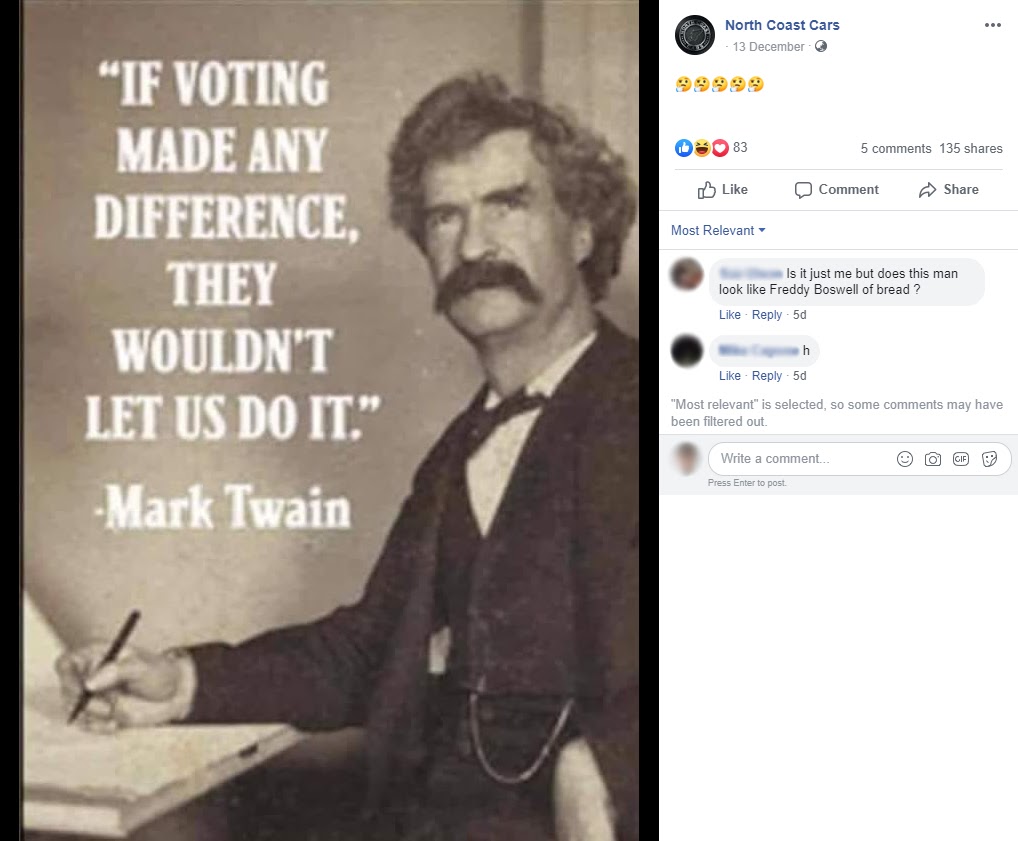
Task: Click the globe public privacy icon
Action: [821, 46]
